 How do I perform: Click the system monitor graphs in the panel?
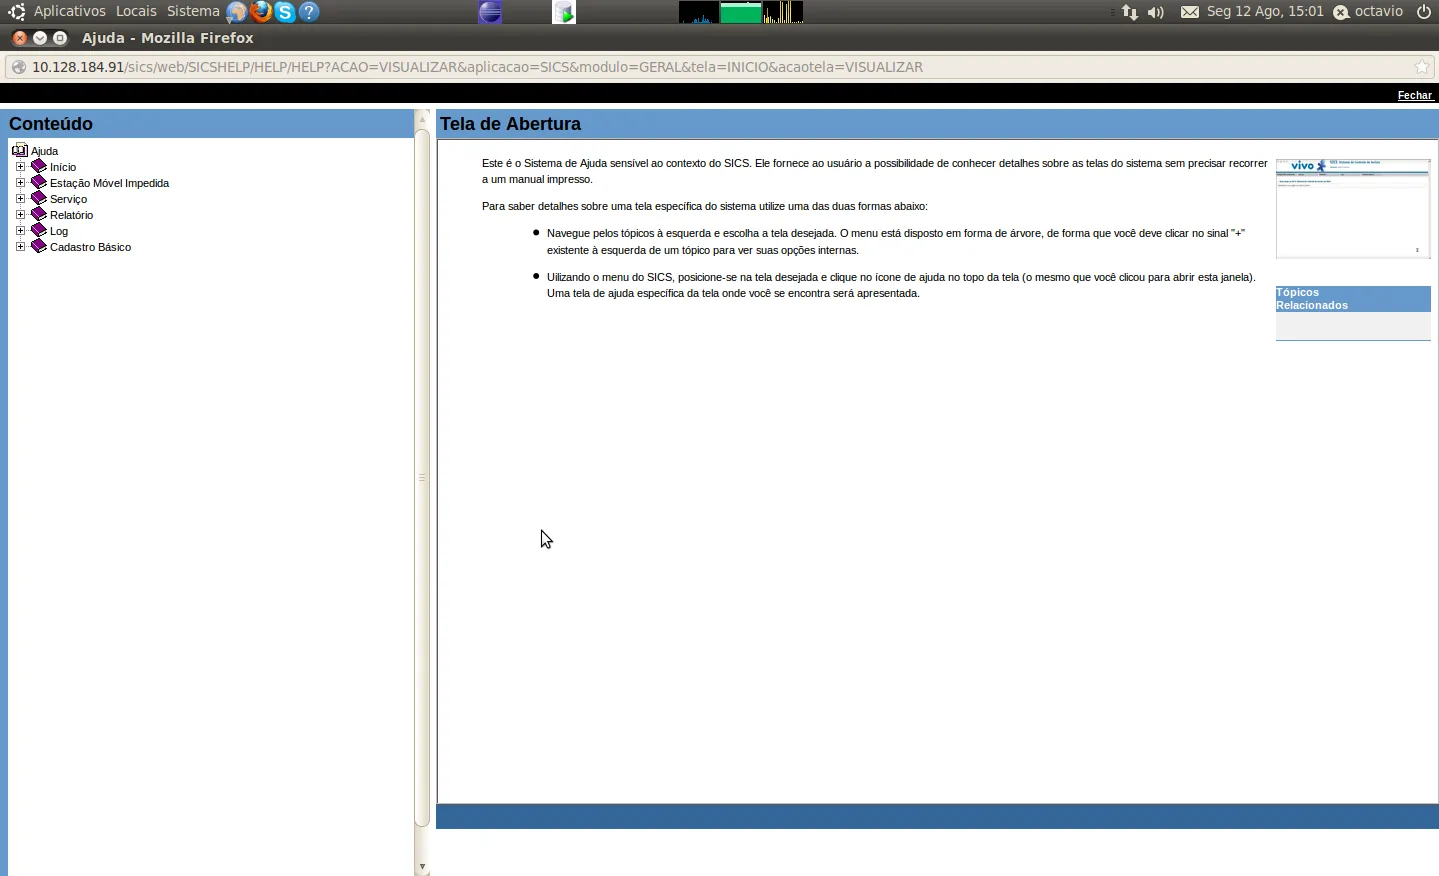pyautogui.click(x=741, y=12)
